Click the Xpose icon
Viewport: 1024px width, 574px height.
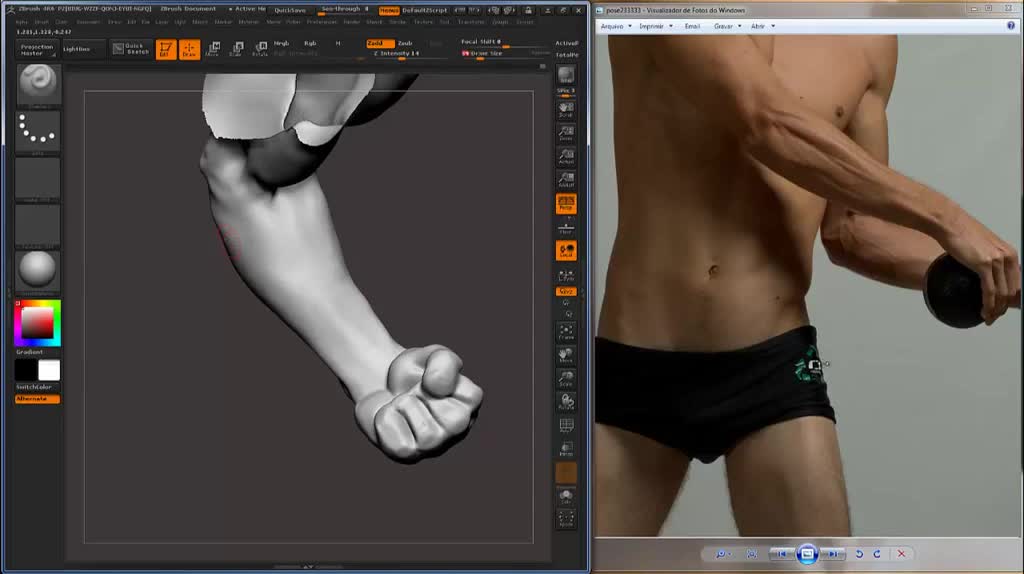(x=566, y=520)
